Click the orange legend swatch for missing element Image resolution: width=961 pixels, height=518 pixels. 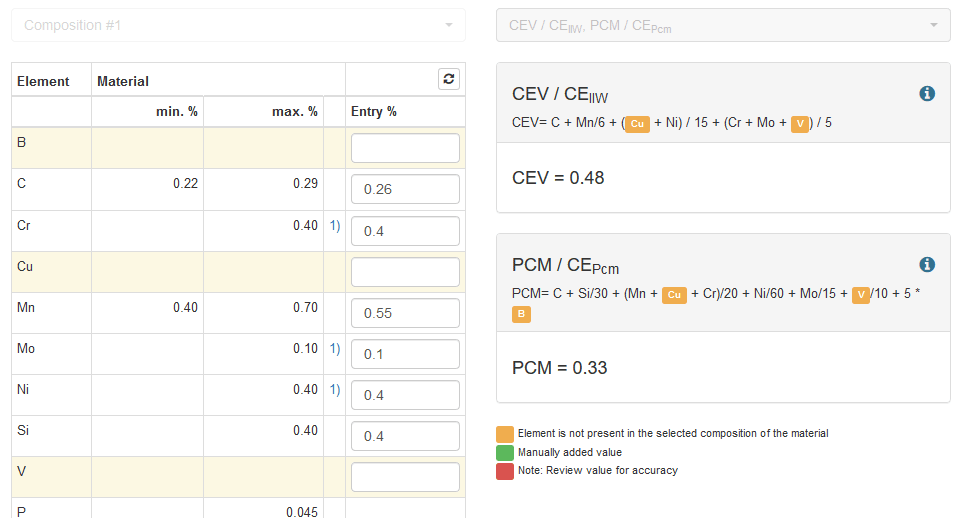tap(505, 434)
